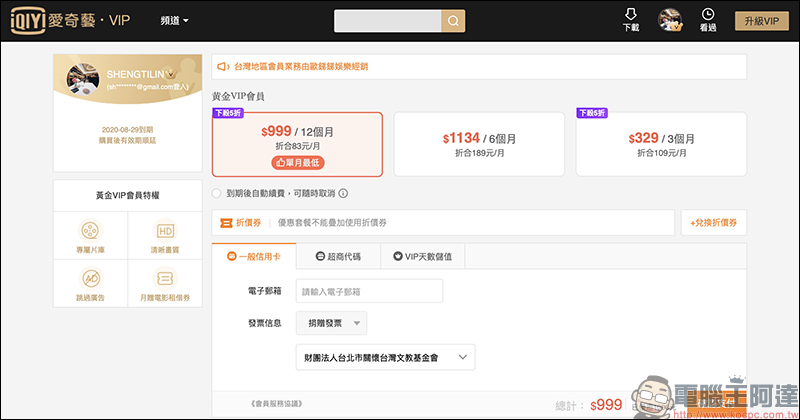Viewport: 800px width, 420px height.
Task: Click the 購買後有效期順延 text
Action: (x=127, y=140)
